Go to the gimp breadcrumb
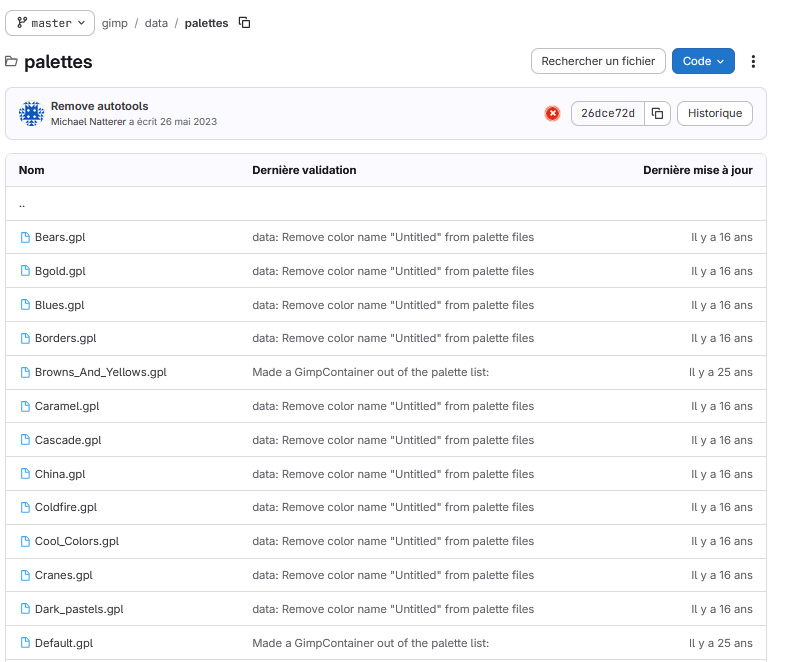This screenshot has height=662, width=799. (x=115, y=23)
